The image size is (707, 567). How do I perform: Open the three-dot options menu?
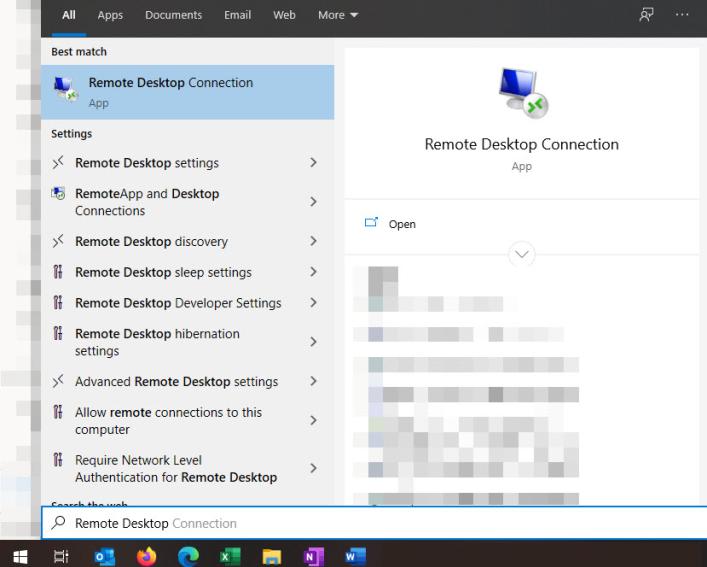(x=682, y=15)
